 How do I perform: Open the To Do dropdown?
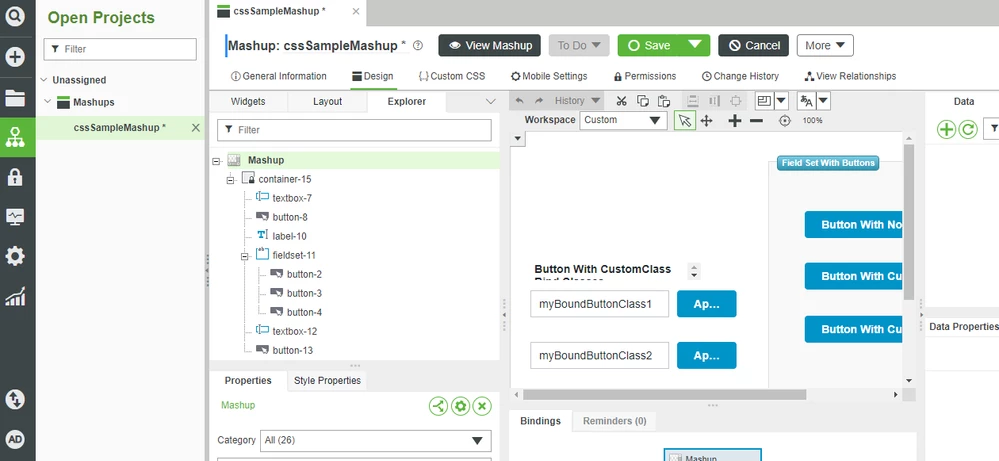[579, 45]
